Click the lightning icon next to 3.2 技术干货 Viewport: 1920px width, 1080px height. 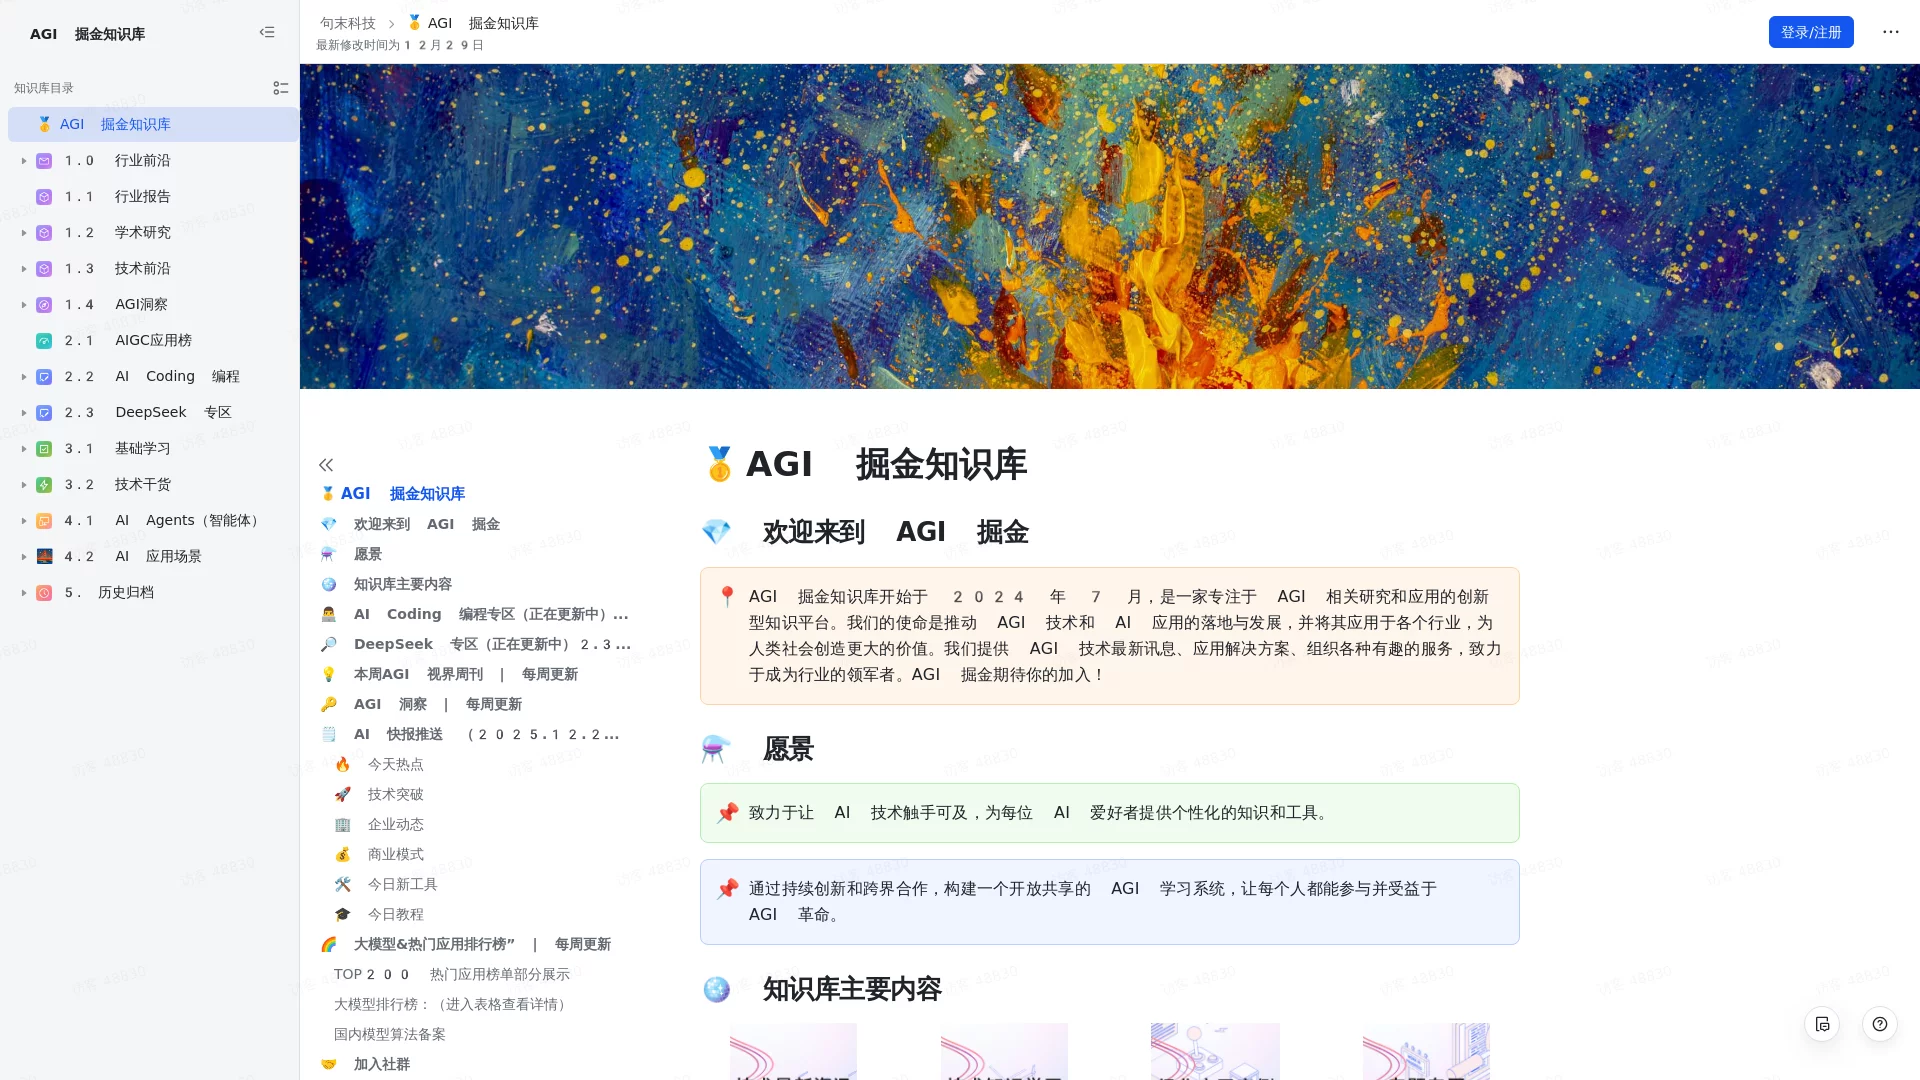click(x=44, y=484)
